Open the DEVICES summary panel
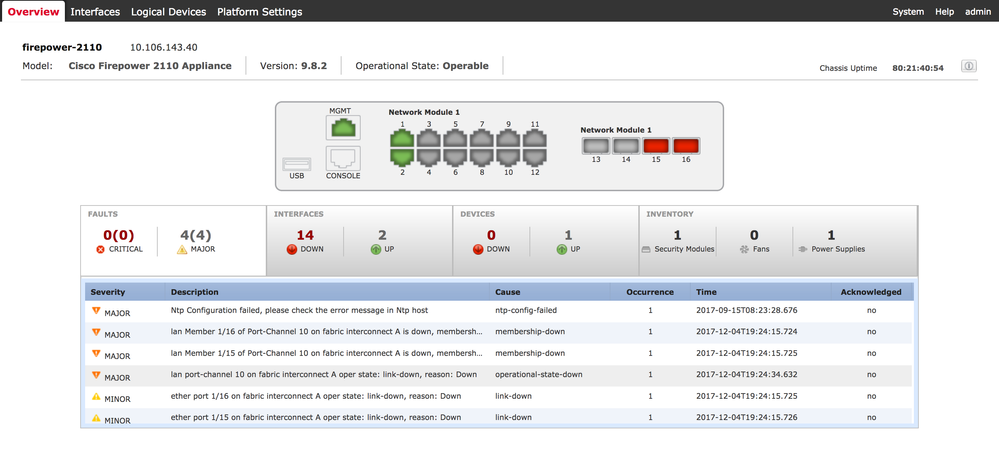The height and width of the screenshot is (471, 999). point(546,240)
